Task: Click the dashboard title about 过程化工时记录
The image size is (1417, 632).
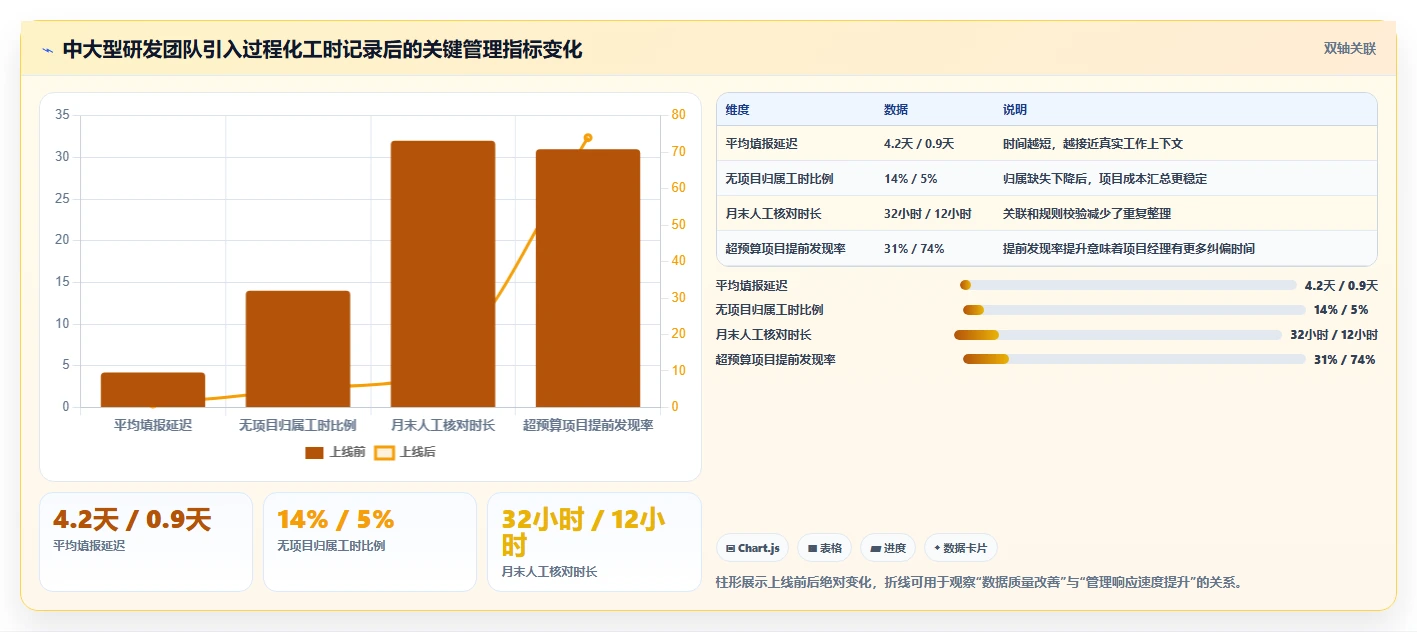Action: (x=322, y=50)
